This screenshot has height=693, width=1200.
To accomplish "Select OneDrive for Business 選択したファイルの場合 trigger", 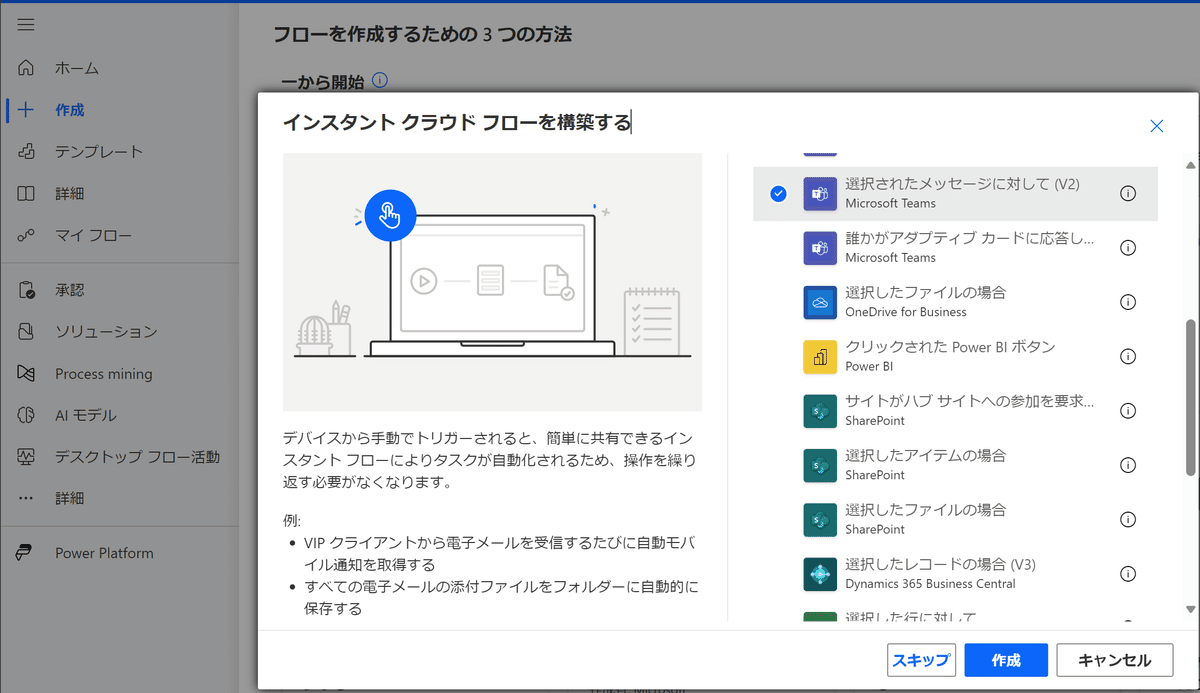I will [x=955, y=302].
